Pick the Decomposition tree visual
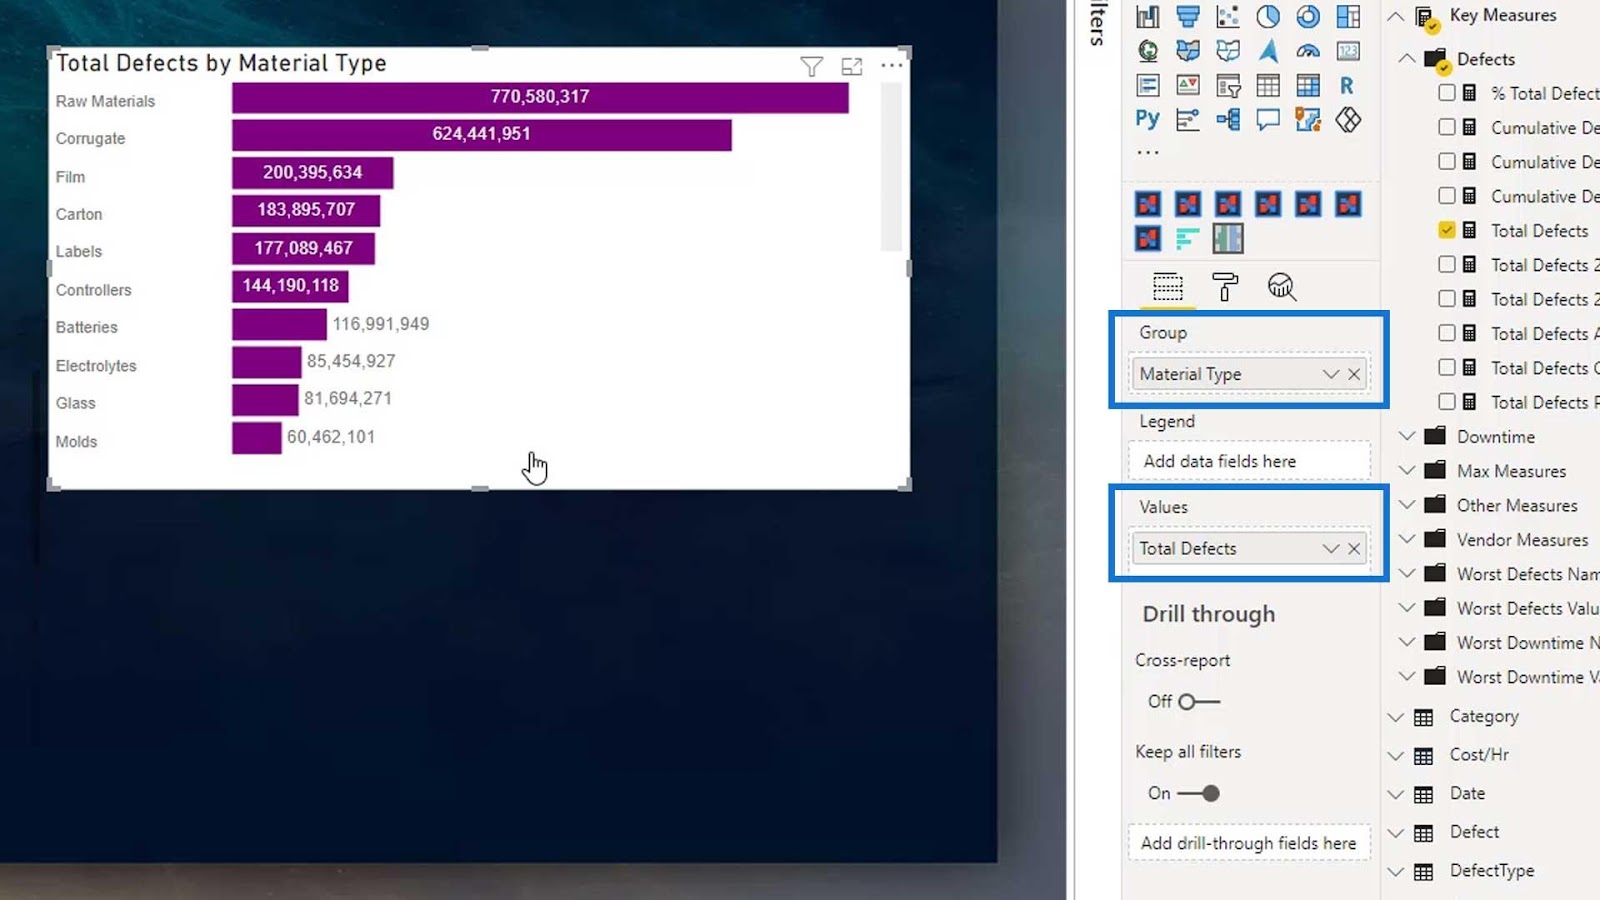 [x=1228, y=120]
